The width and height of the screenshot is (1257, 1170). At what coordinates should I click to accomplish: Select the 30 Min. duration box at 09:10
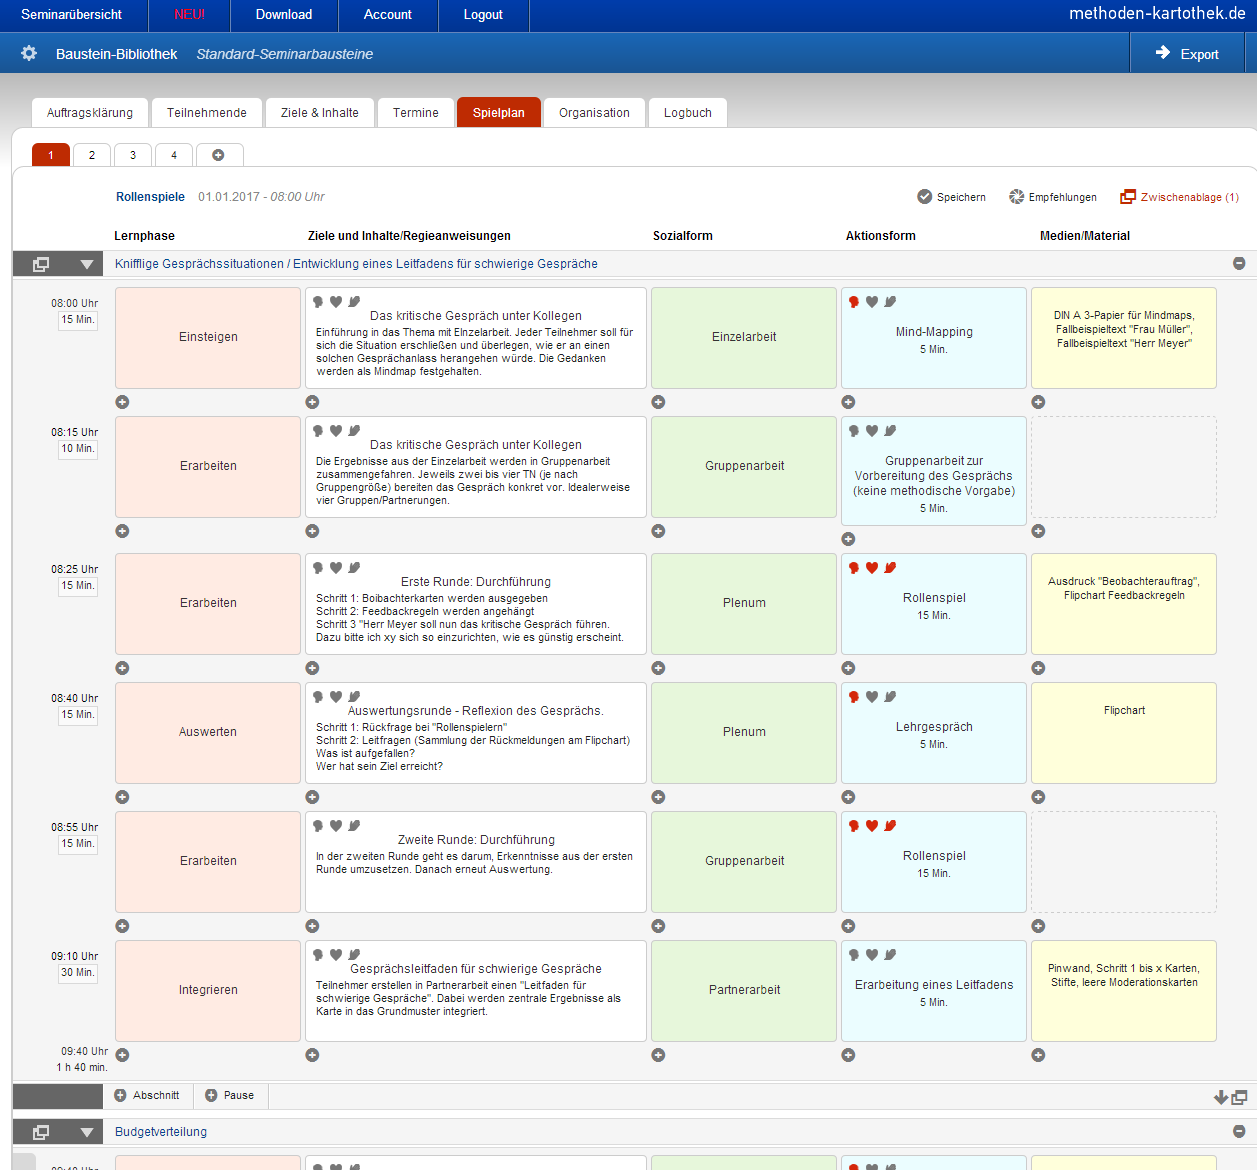click(x=78, y=973)
